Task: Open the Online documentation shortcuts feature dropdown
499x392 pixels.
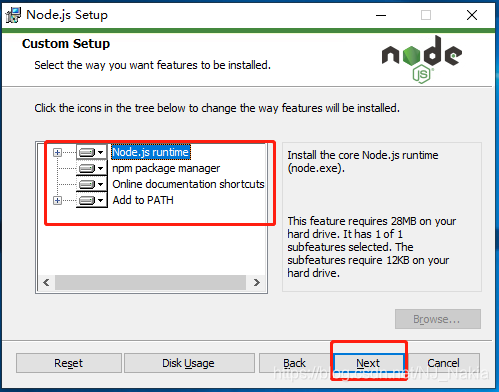Action: click(x=92, y=184)
